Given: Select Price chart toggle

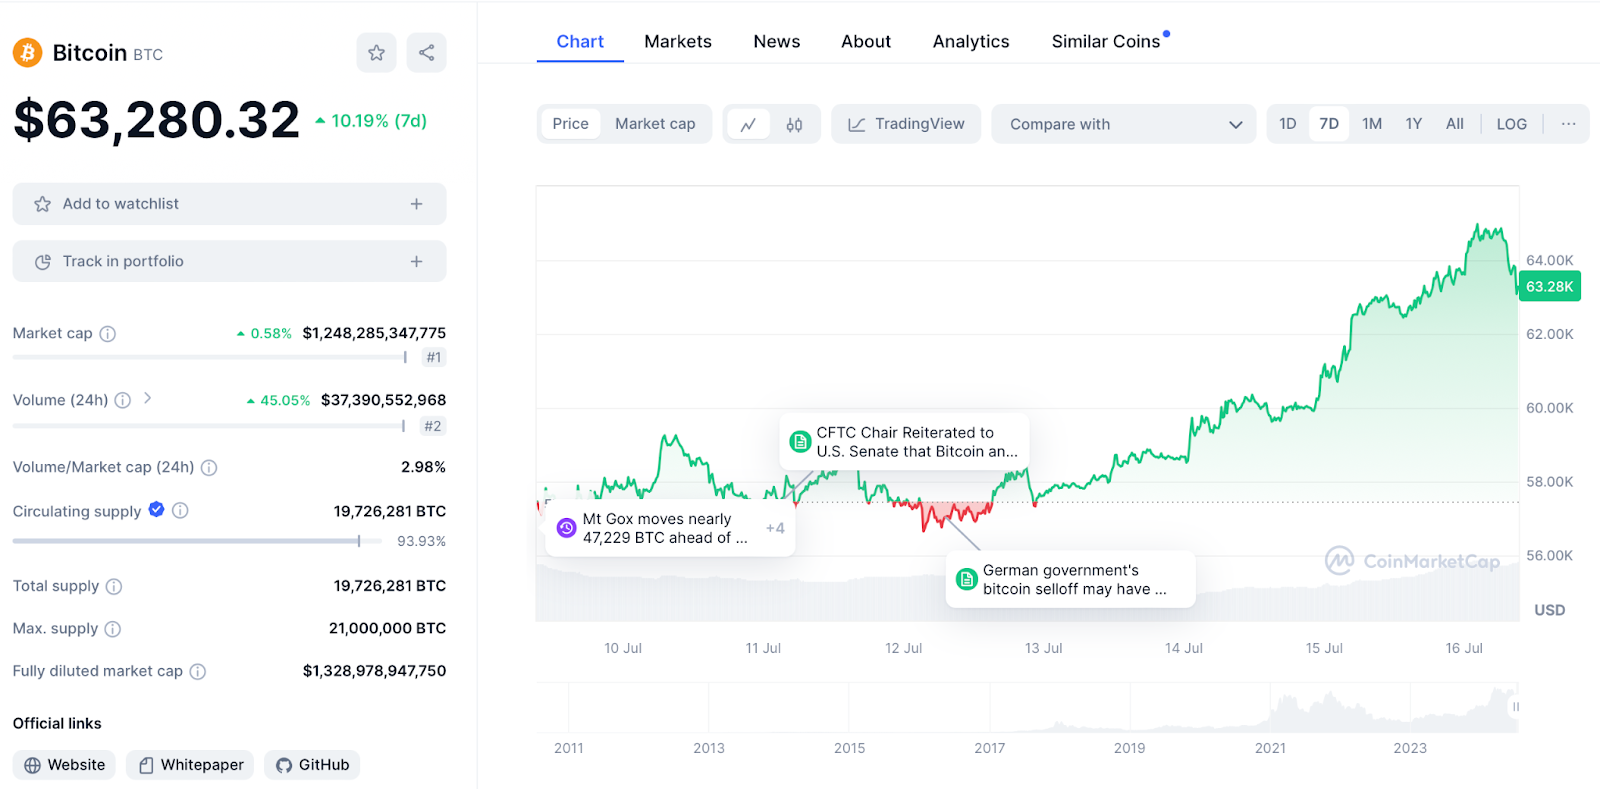Looking at the screenshot, I should 570,124.
